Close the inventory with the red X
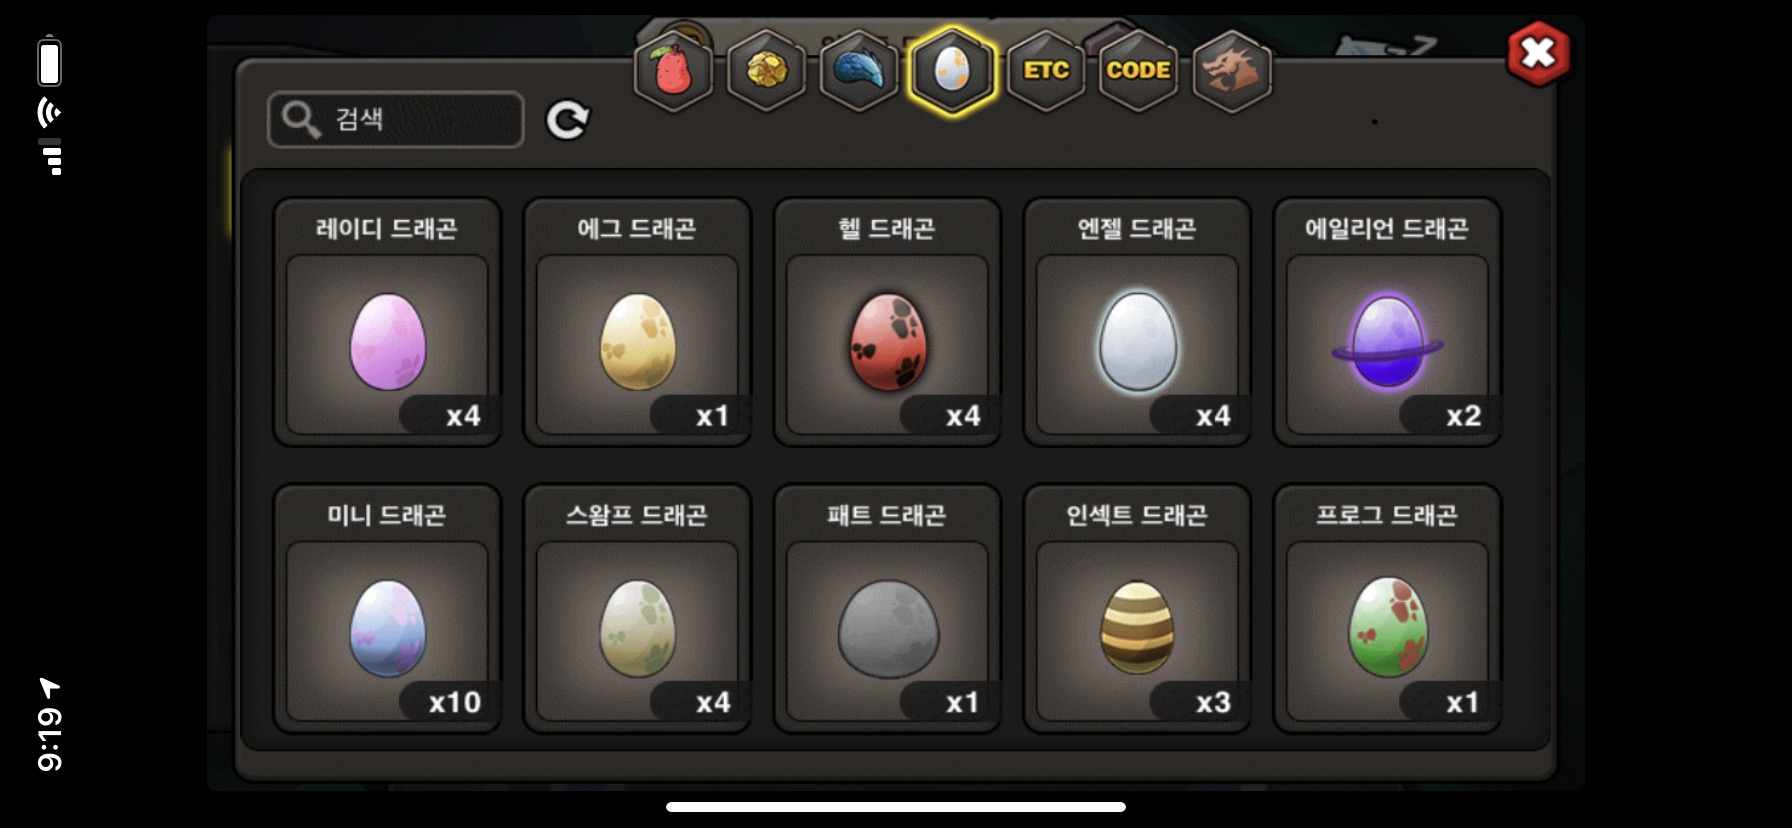Viewport: 1792px width, 828px height. [x=1538, y=53]
